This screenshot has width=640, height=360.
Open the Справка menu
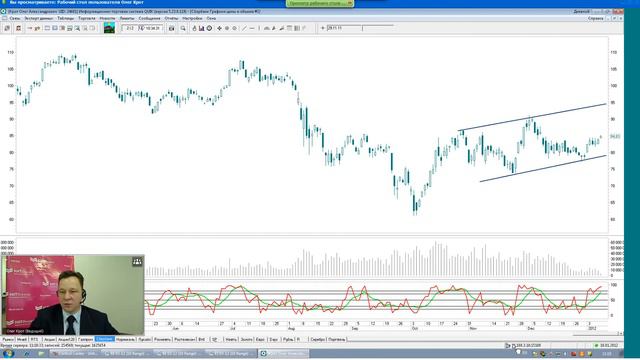(596, 18)
